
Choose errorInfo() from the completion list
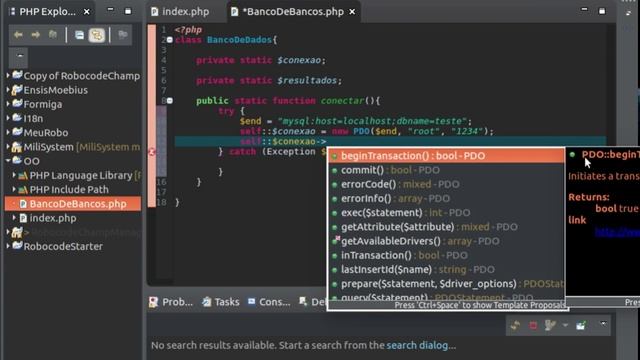click(x=446, y=199)
